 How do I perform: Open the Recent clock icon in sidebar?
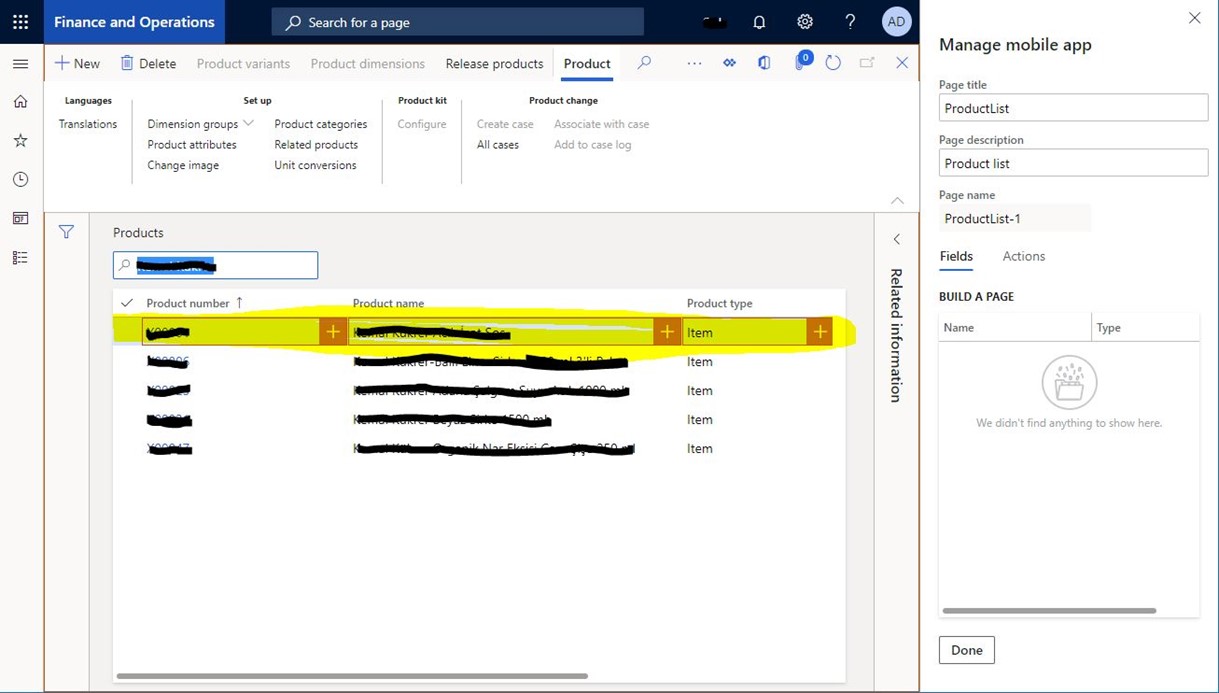[x=20, y=180]
